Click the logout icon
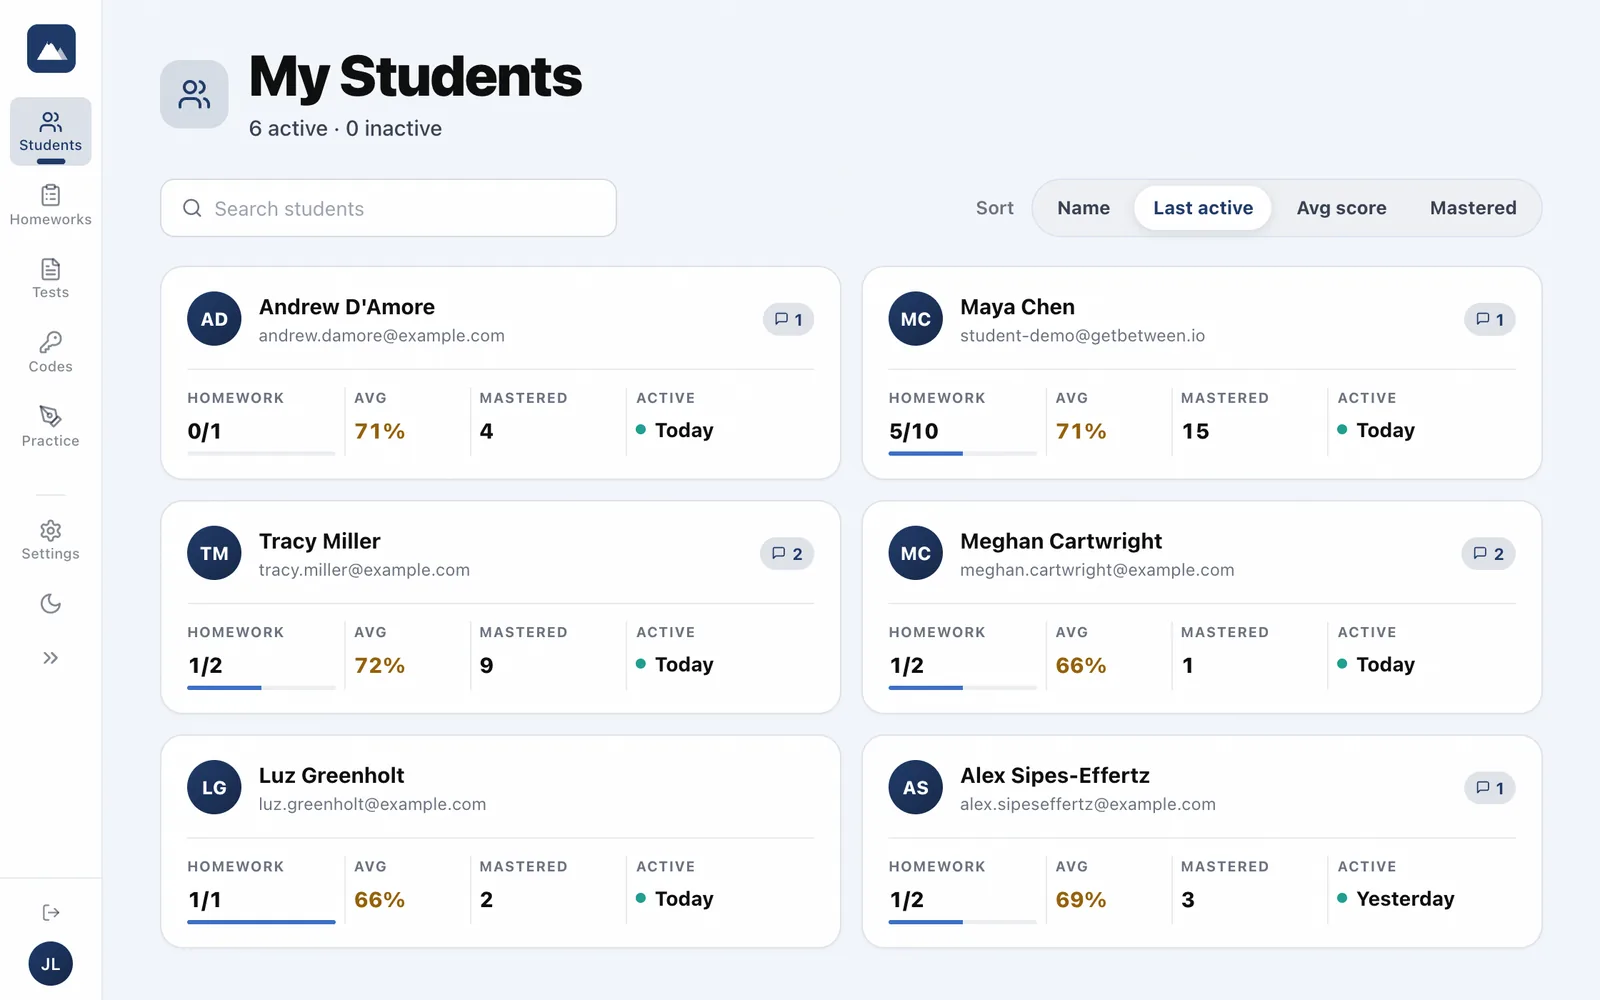This screenshot has width=1600, height=1000. 51,912
